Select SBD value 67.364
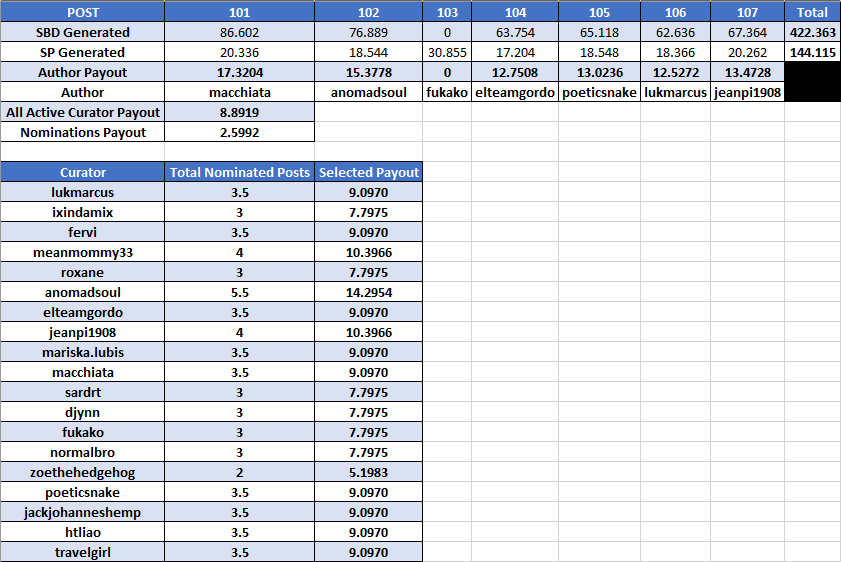 click(747, 32)
